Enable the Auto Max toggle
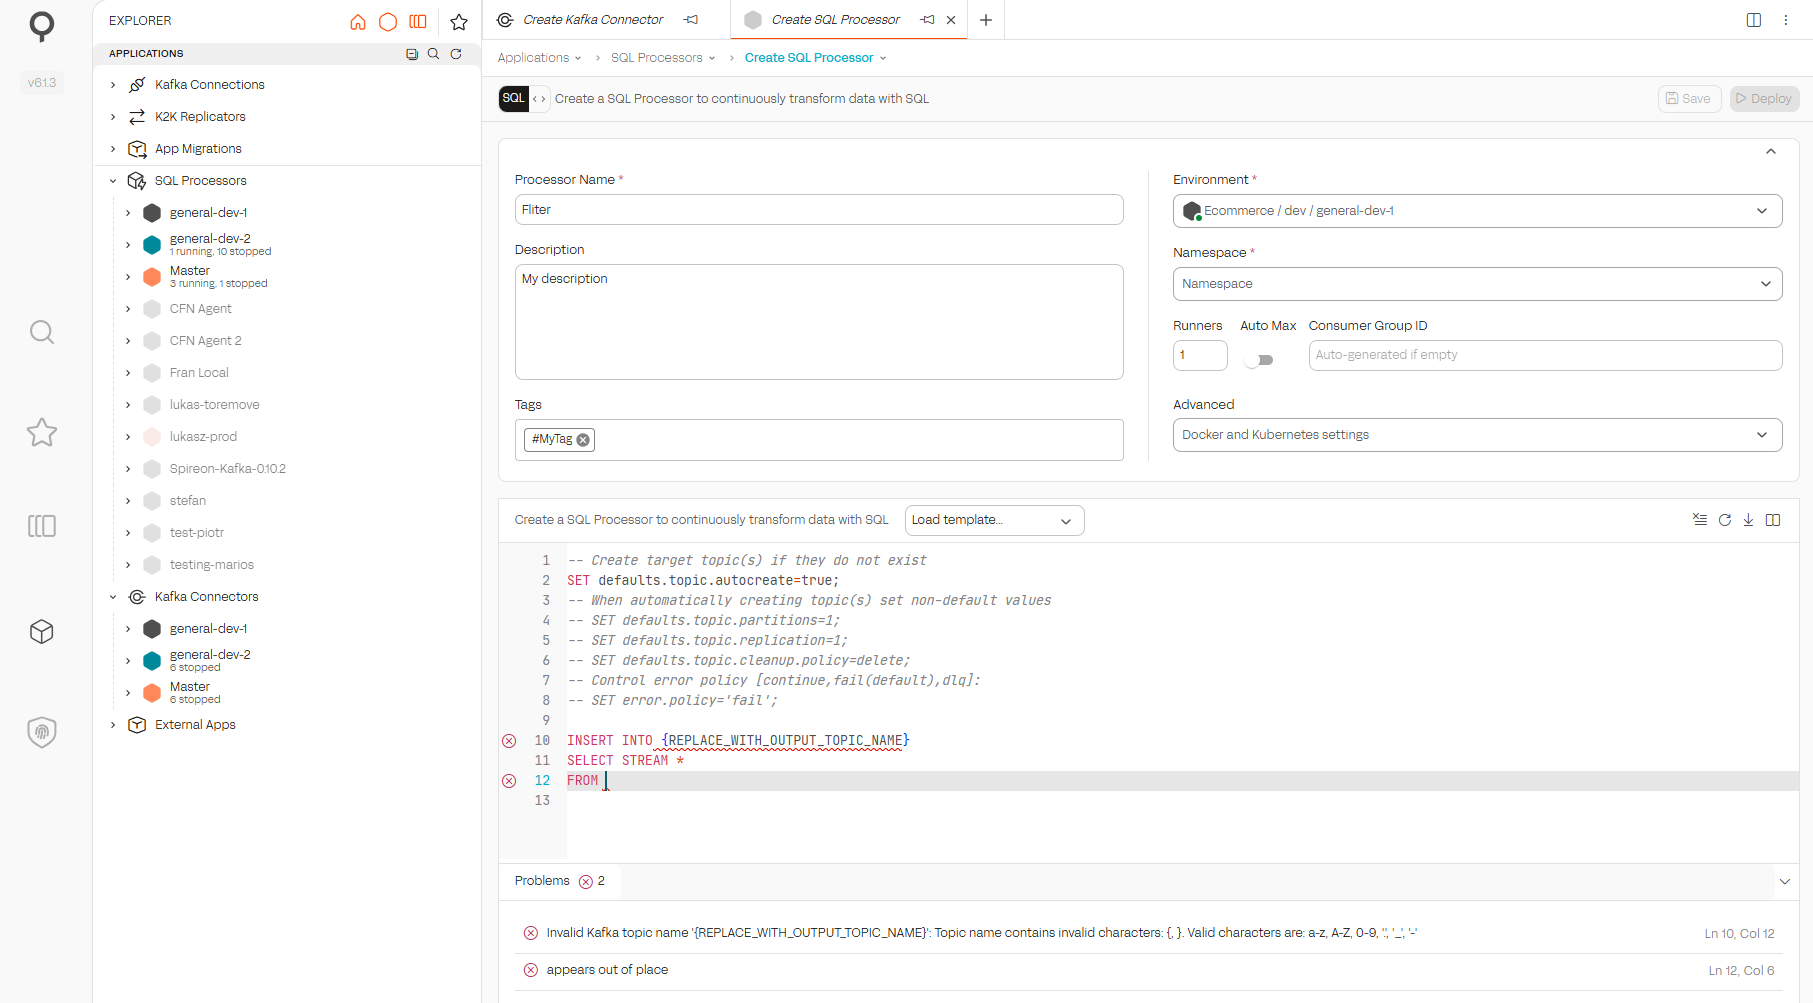The height and width of the screenshot is (1003, 1813). point(1259,360)
